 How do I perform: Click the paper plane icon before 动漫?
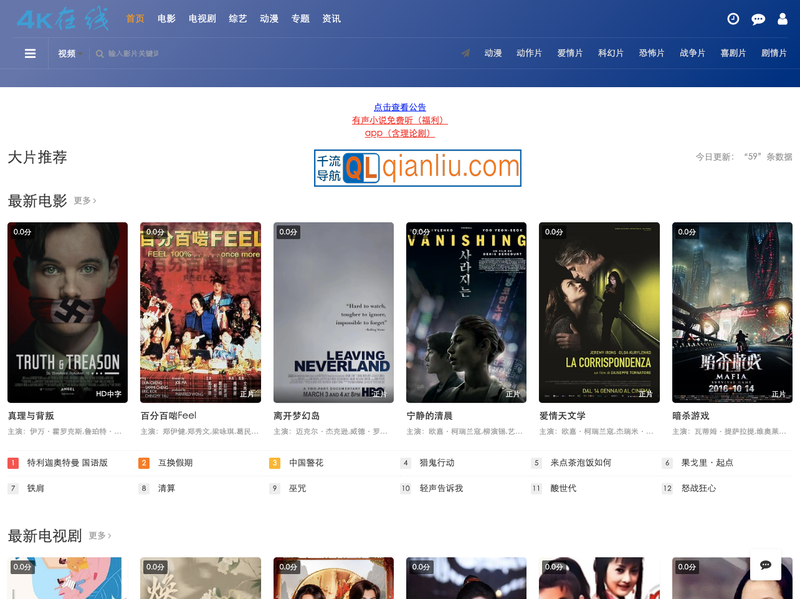[465, 53]
